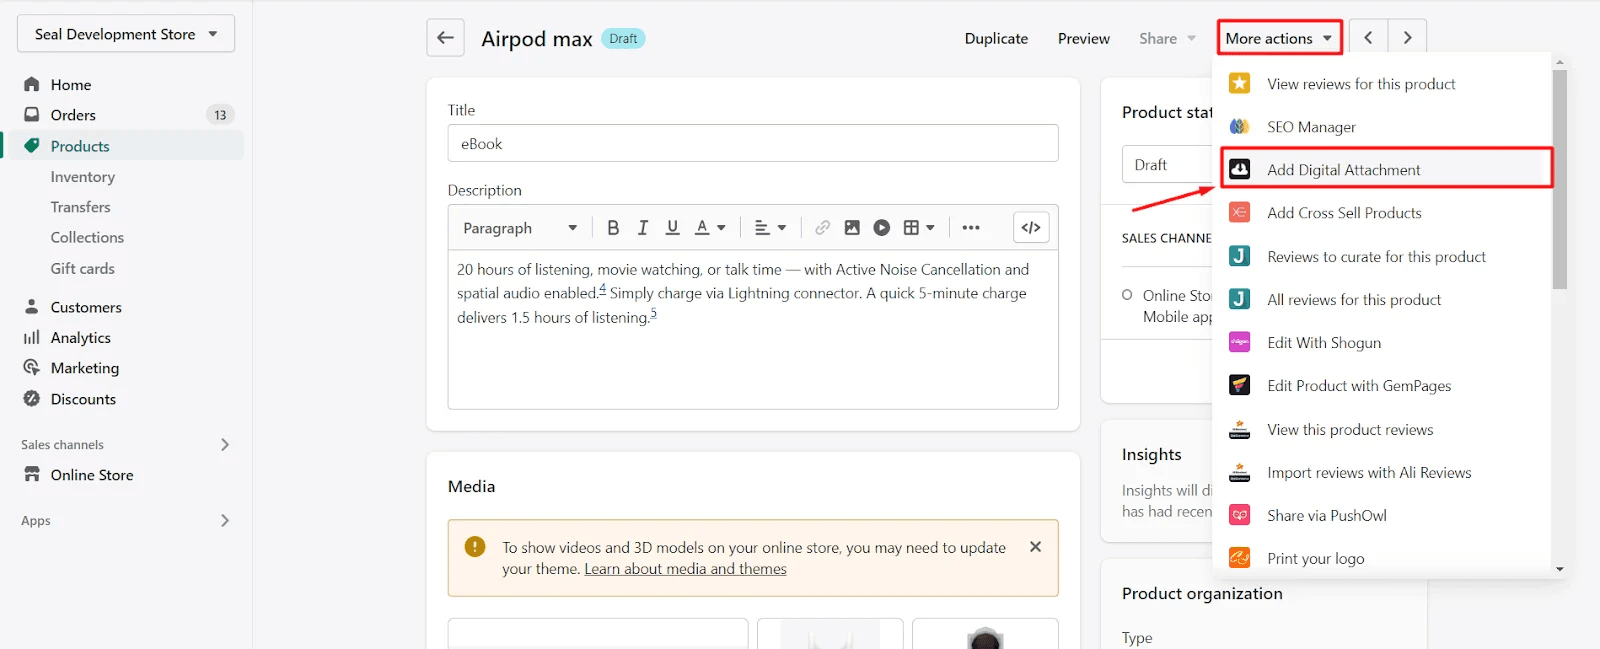Expand the Seal Development Store switcher

tap(126, 34)
